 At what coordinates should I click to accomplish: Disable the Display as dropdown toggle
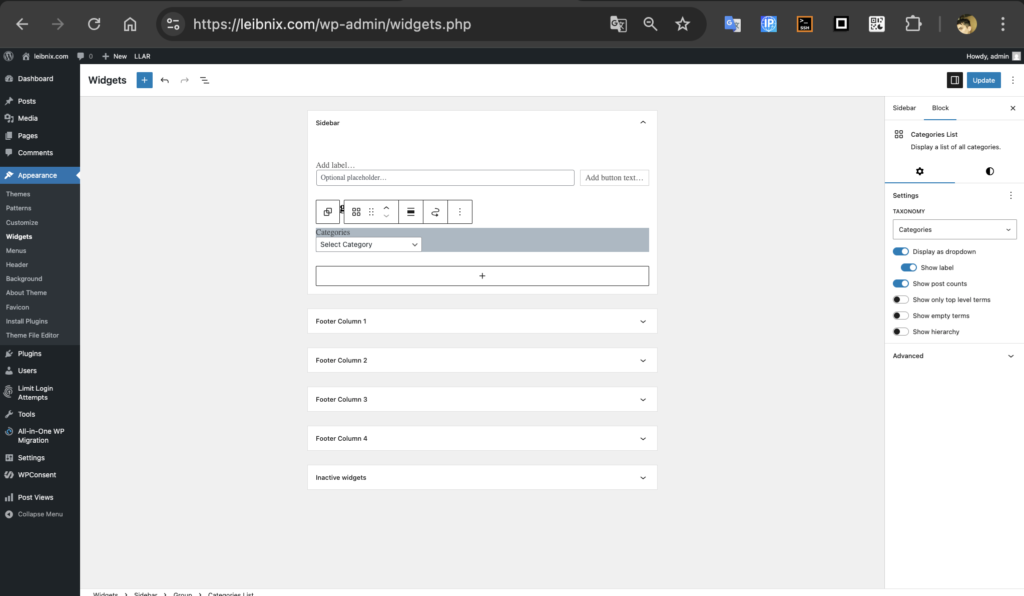(x=901, y=252)
